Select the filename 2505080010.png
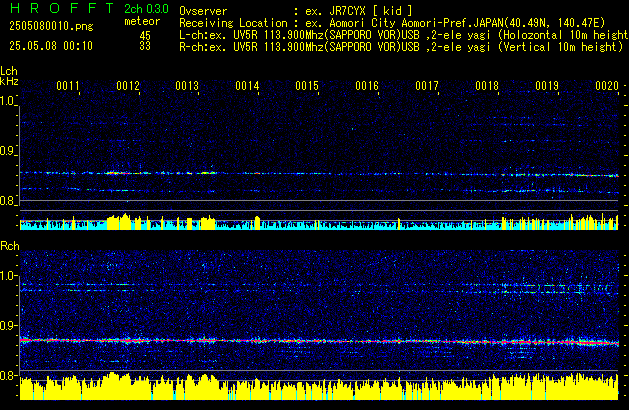Viewport: 629px width, 410px height. pyautogui.click(x=51, y=26)
